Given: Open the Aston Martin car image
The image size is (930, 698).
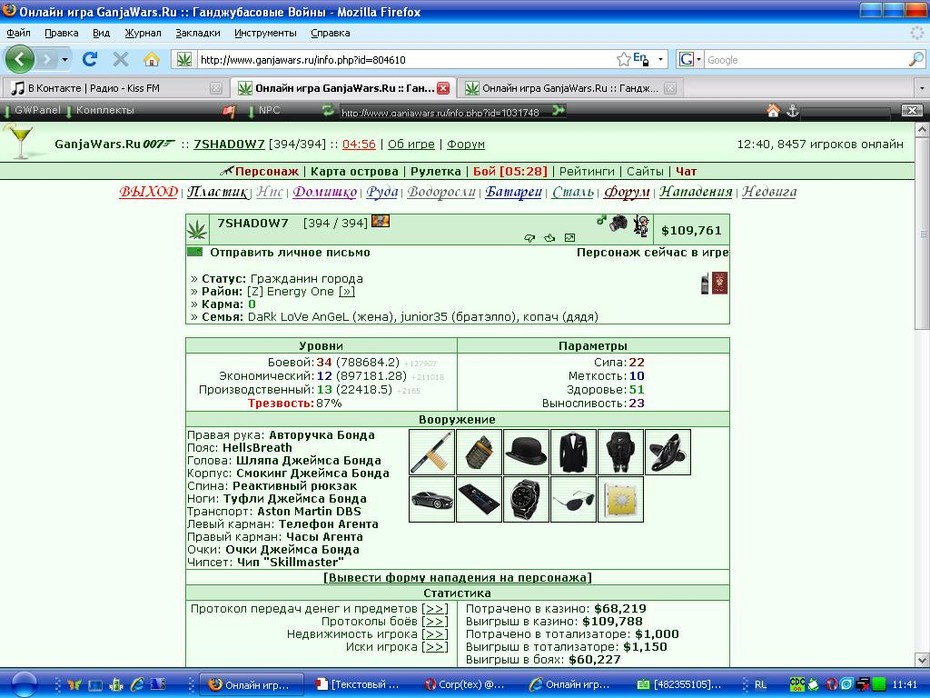Looking at the screenshot, I should pyautogui.click(x=432, y=499).
